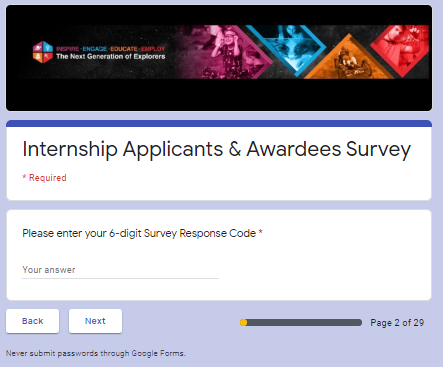Click the red Required notice text
443x367 pixels.
(x=44, y=178)
